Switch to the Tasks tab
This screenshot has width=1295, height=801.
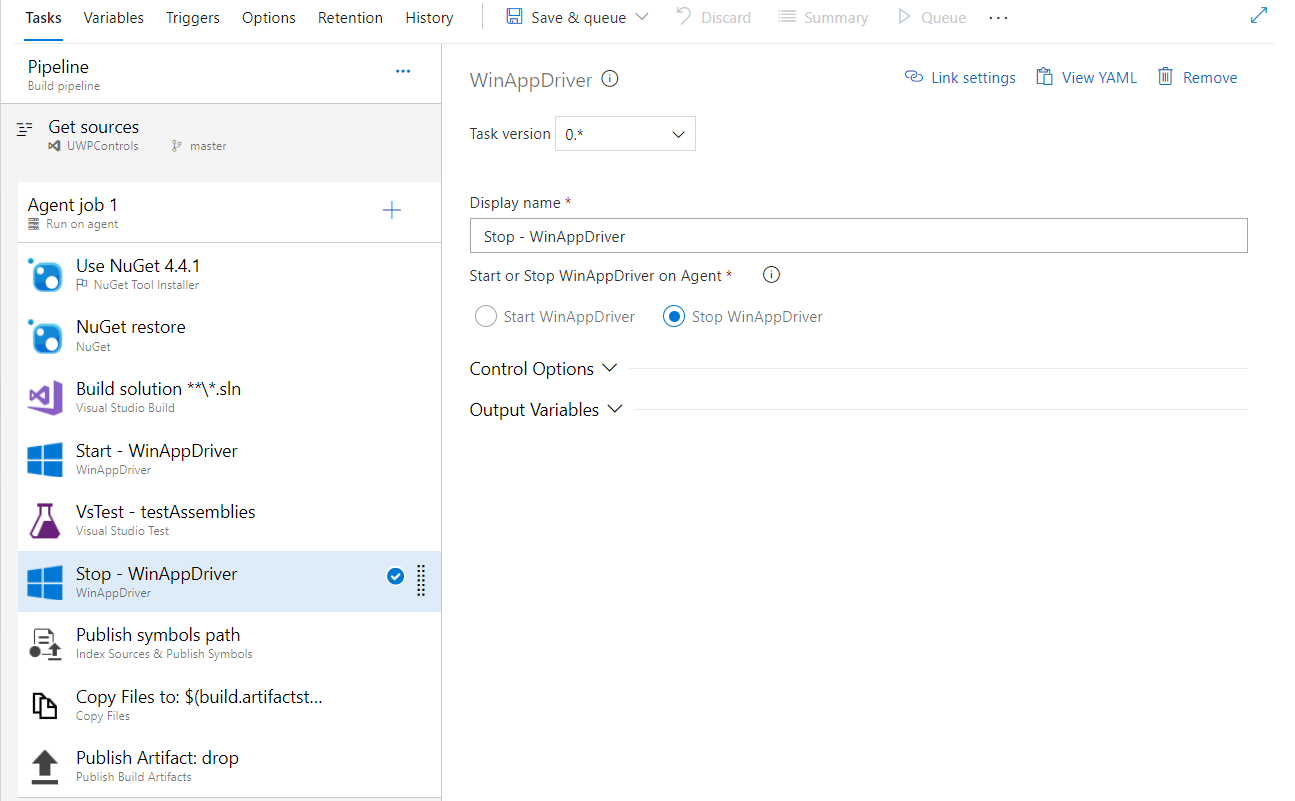coord(43,18)
